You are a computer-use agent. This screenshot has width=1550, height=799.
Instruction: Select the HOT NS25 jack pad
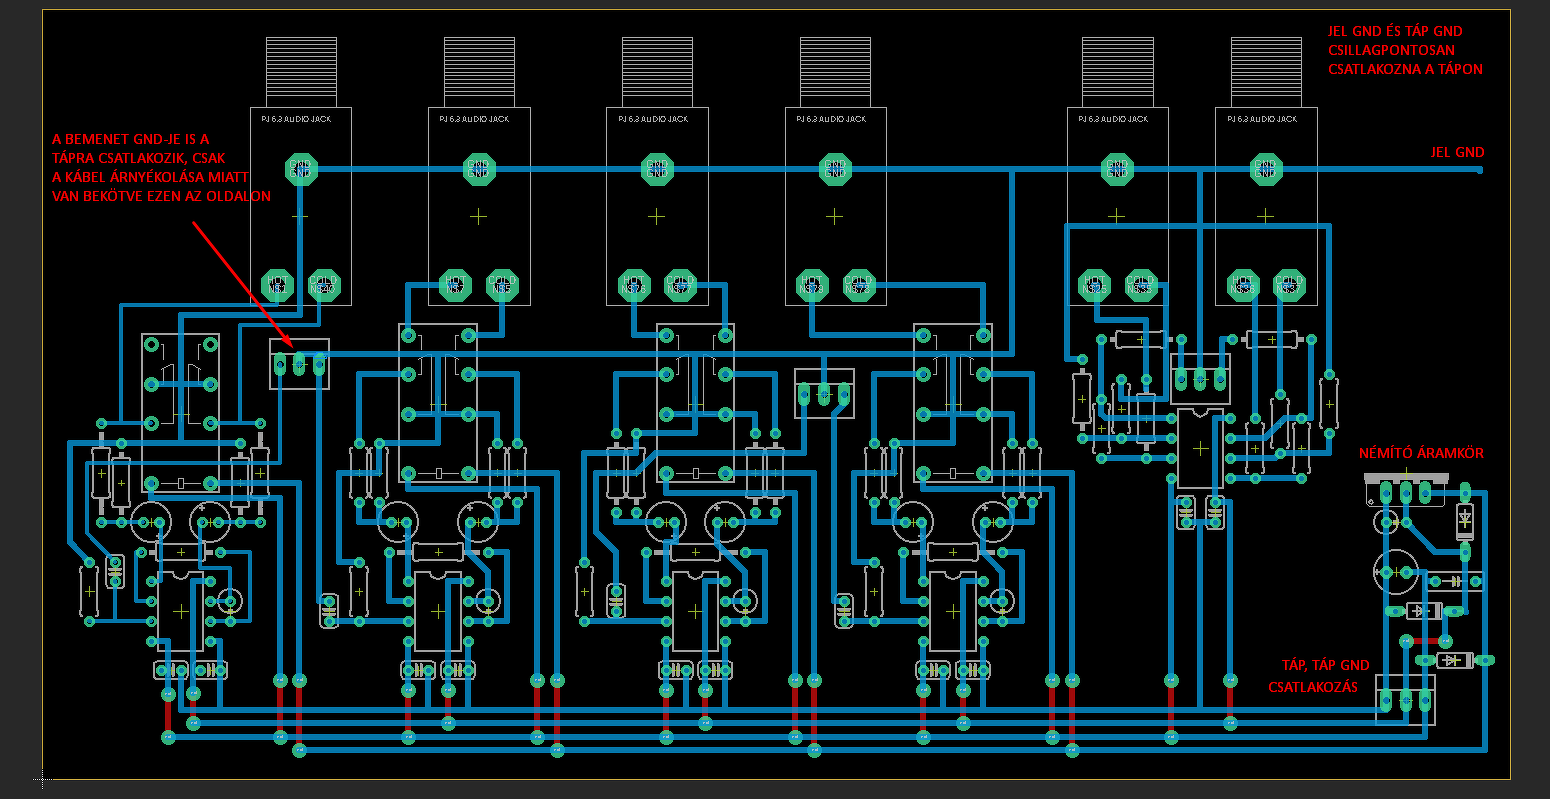coord(1094,285)
